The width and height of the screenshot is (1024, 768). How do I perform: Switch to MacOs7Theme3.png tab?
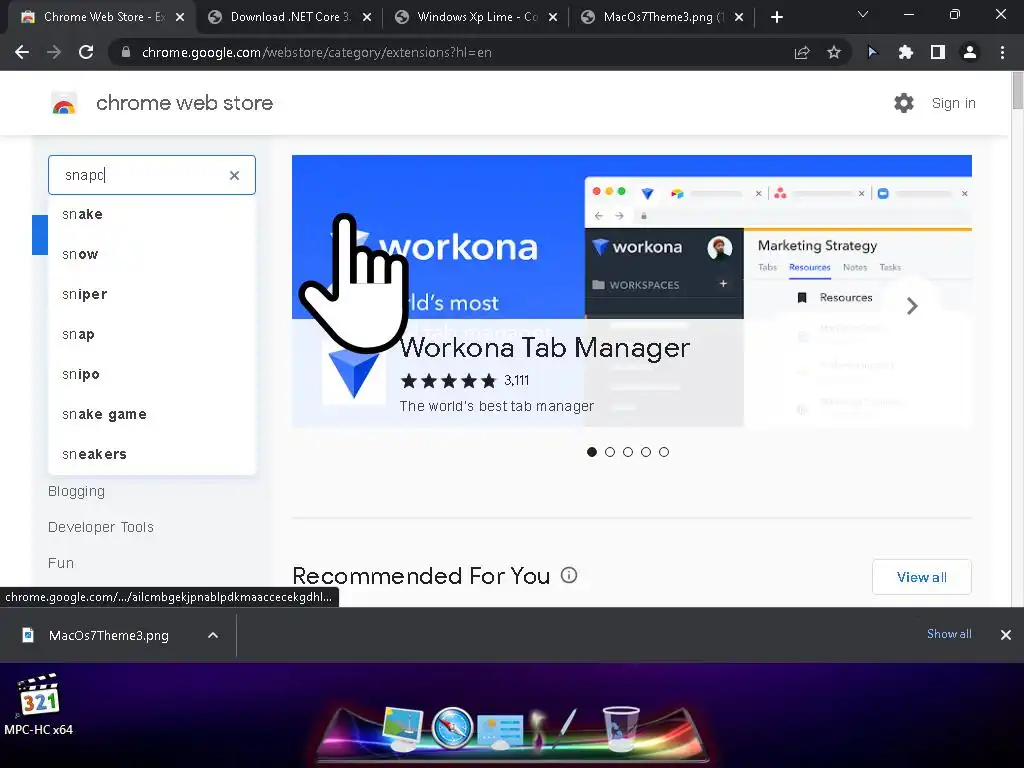coord(664,17)
